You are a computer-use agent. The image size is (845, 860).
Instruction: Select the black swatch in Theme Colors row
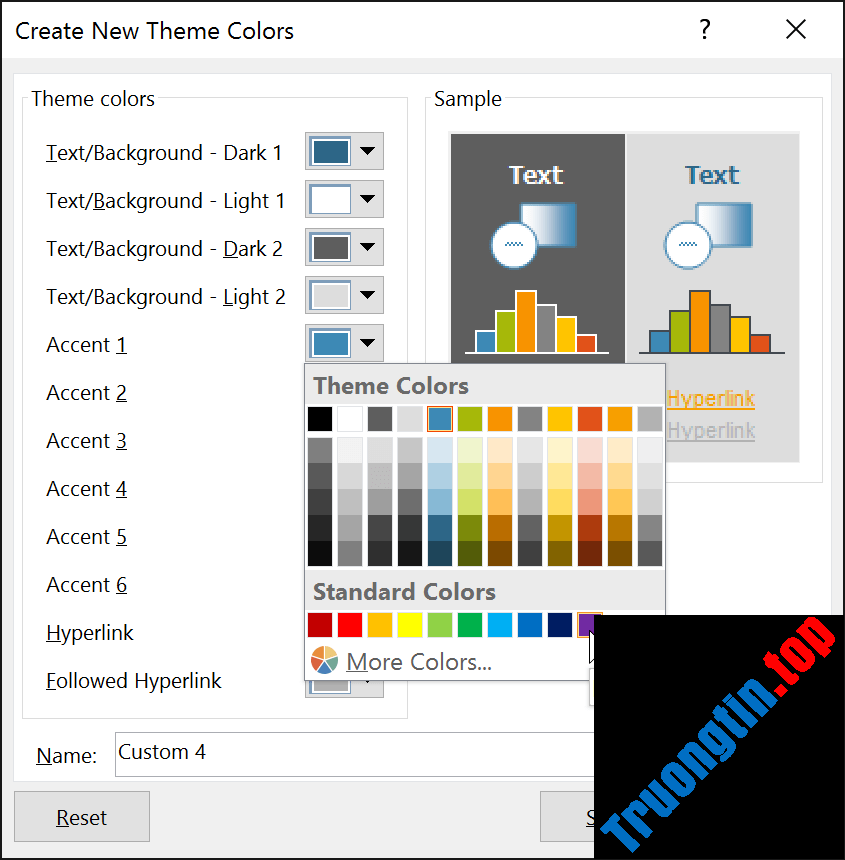(x=320, y=418)
